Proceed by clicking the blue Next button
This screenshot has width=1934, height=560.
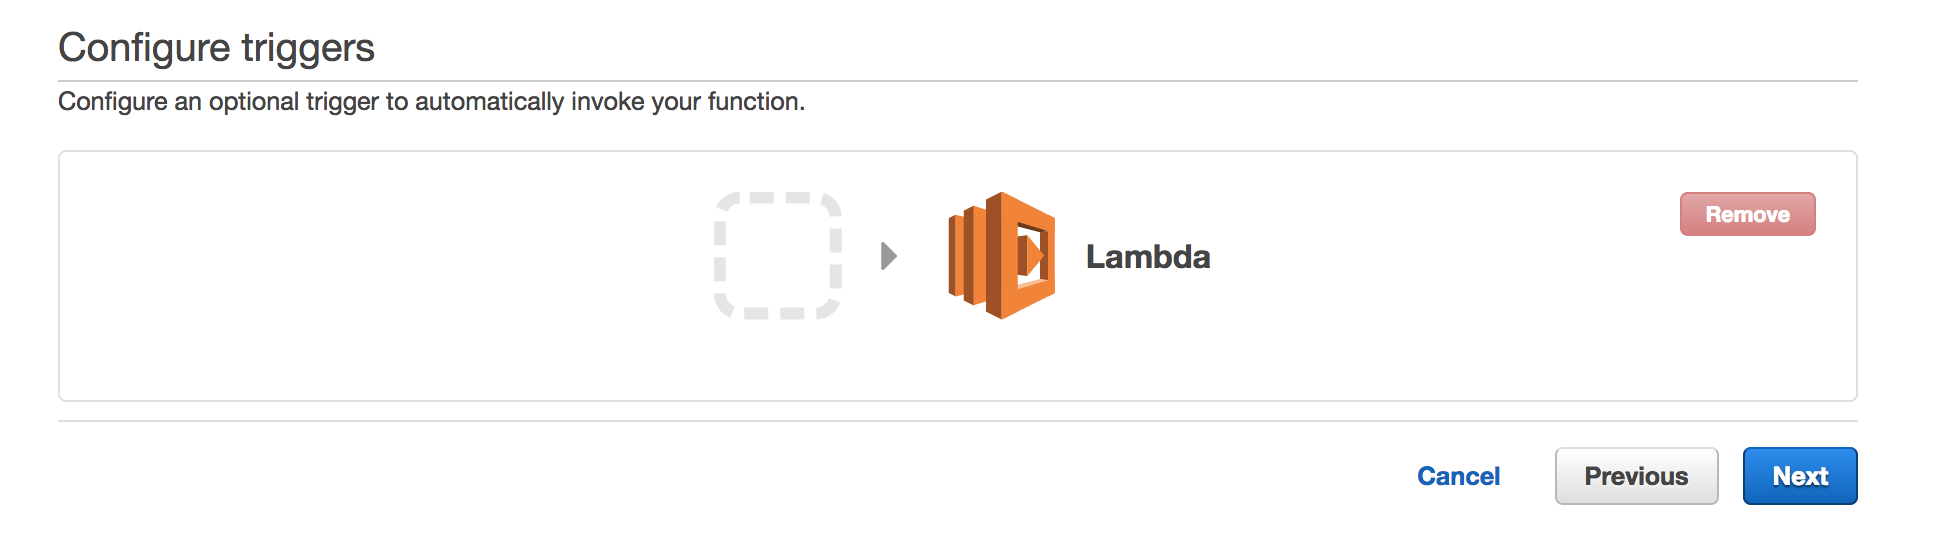click(1800, 476)
